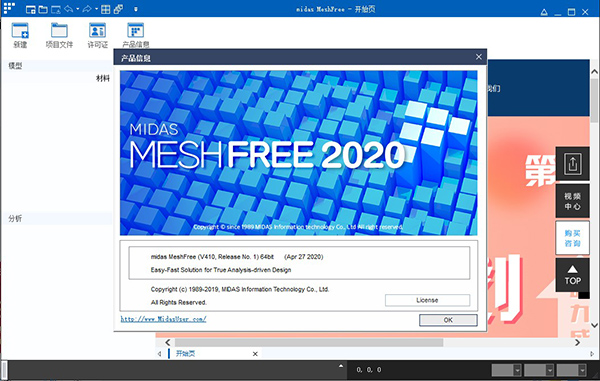
Task: Click the MESHFREE 2020 splash banner image
Action: (298, 153)
